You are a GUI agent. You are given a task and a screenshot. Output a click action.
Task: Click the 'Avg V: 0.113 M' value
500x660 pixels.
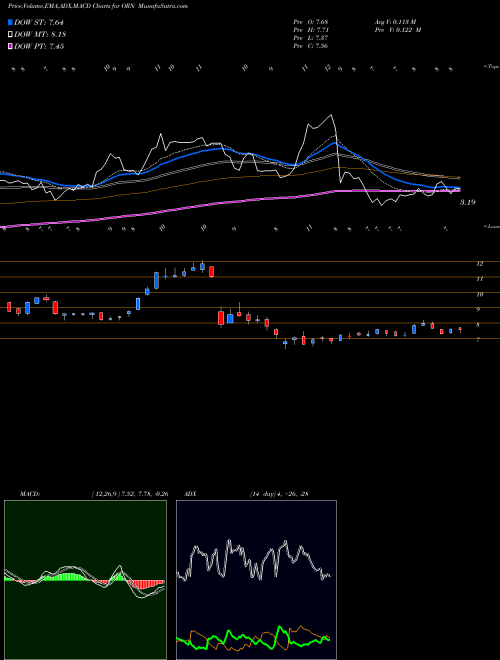pyautogui.click(x=395, y=22)
